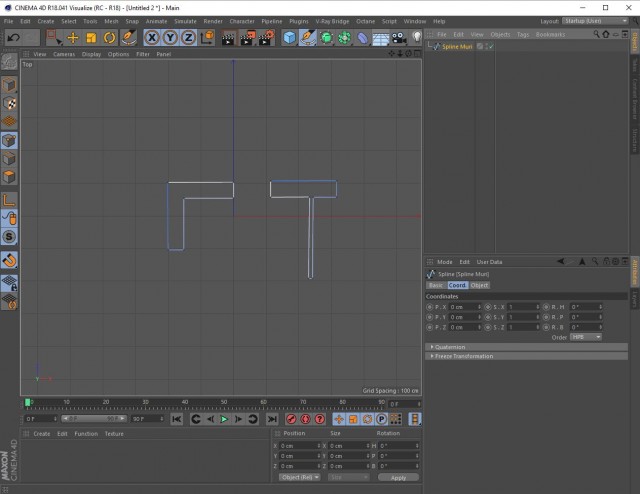This screenshot has height=494, width=640.
Task: Select the Coord. tab
Action: coord(457,285)
